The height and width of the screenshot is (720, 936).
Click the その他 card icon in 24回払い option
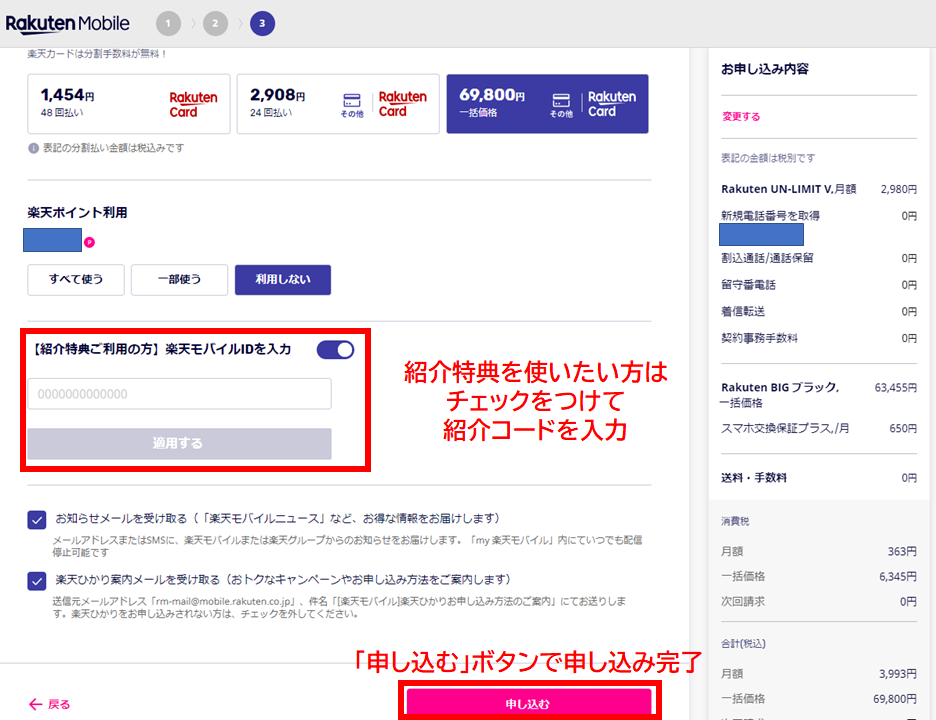[x=352, y=105]
